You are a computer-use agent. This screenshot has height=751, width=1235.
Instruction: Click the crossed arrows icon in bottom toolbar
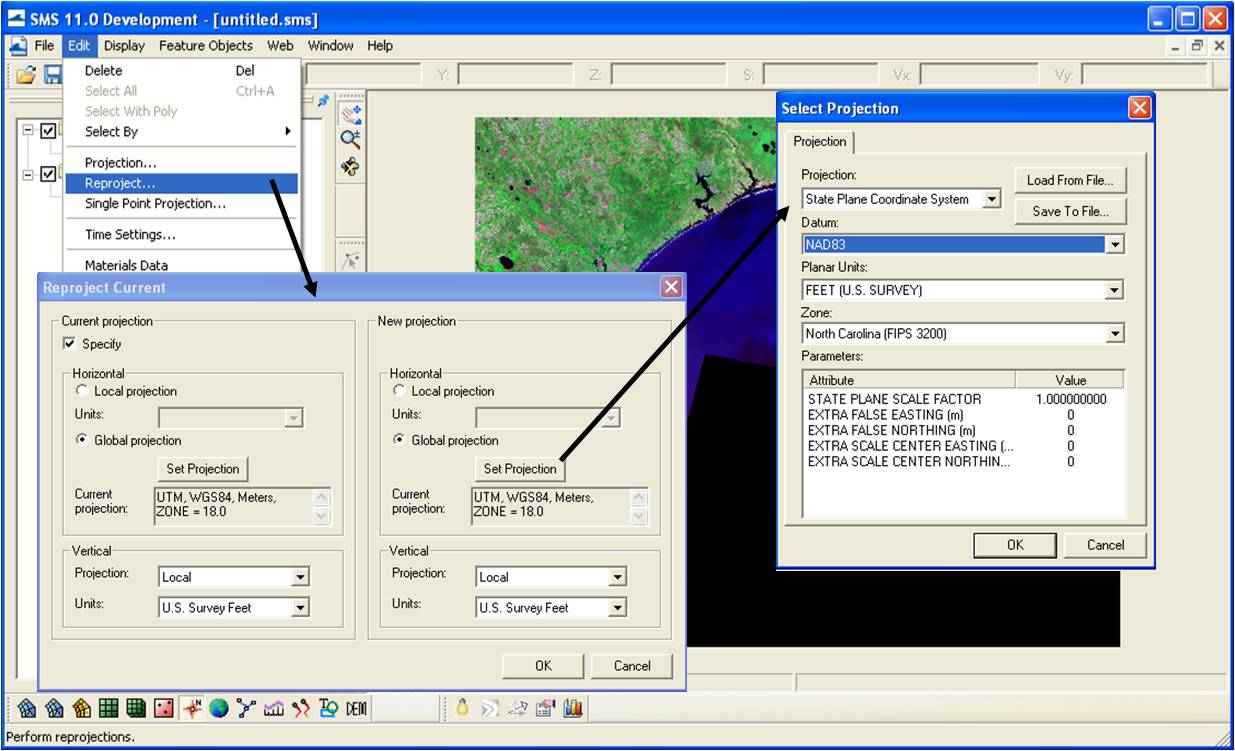(517, 709)
